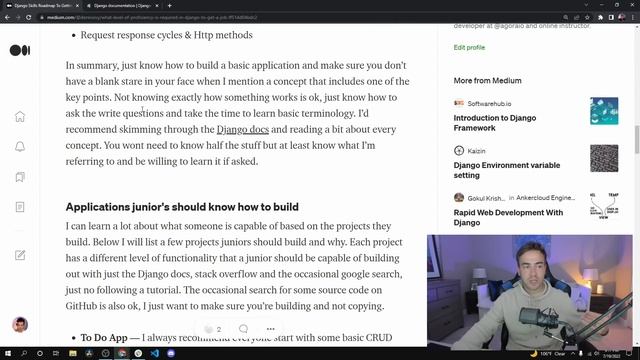Click the Request response cycles bullet
Screen dimensions: 640x360
click(x=167, y=35)
